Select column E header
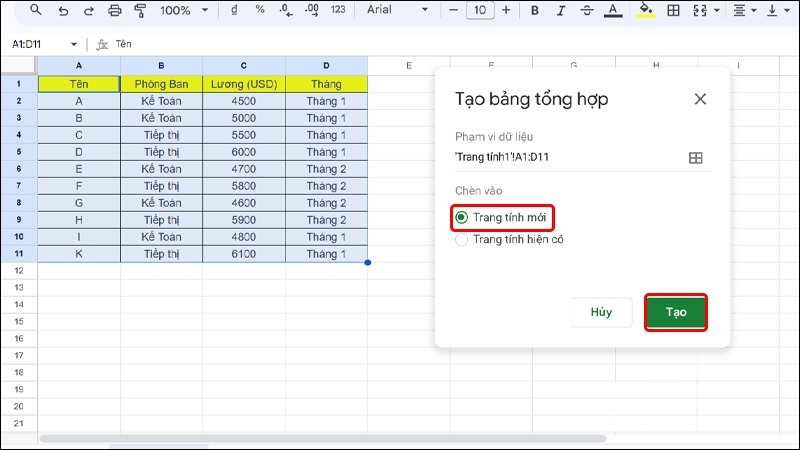Viewport: 800px width, 450px height. (x=409, y=65)
